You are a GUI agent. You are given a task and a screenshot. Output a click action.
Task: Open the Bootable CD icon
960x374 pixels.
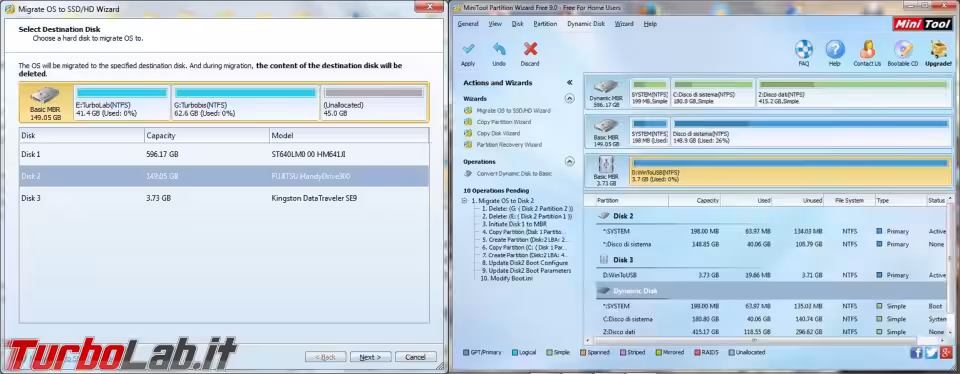(x=903, y=49)
